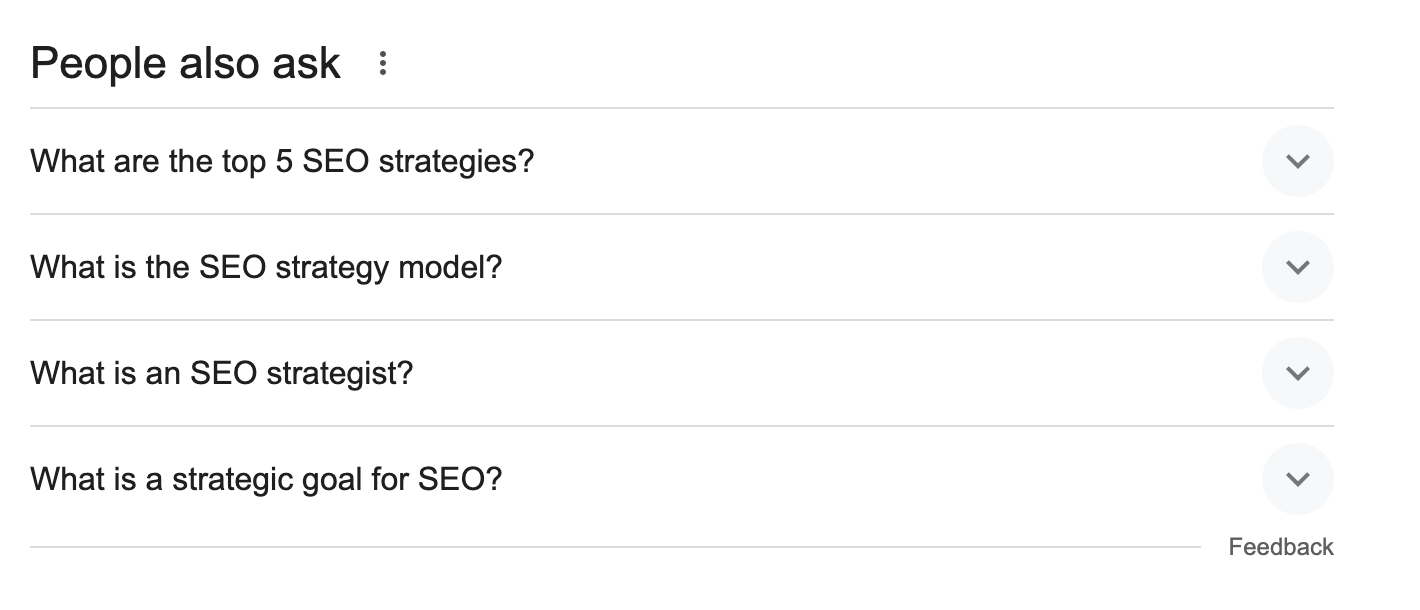The width and height of the screenshot is (1420, 610).
Task: Expand "What is an SEO strategist?"
Action: (x=221, y=373)
